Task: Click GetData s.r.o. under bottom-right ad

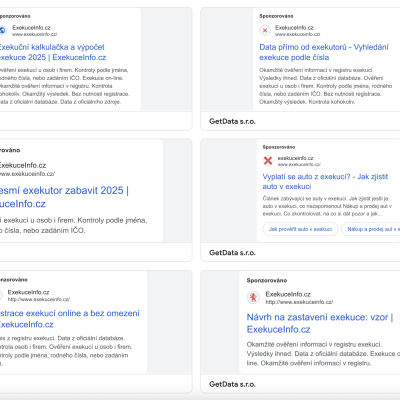Action: click(232, 384)
